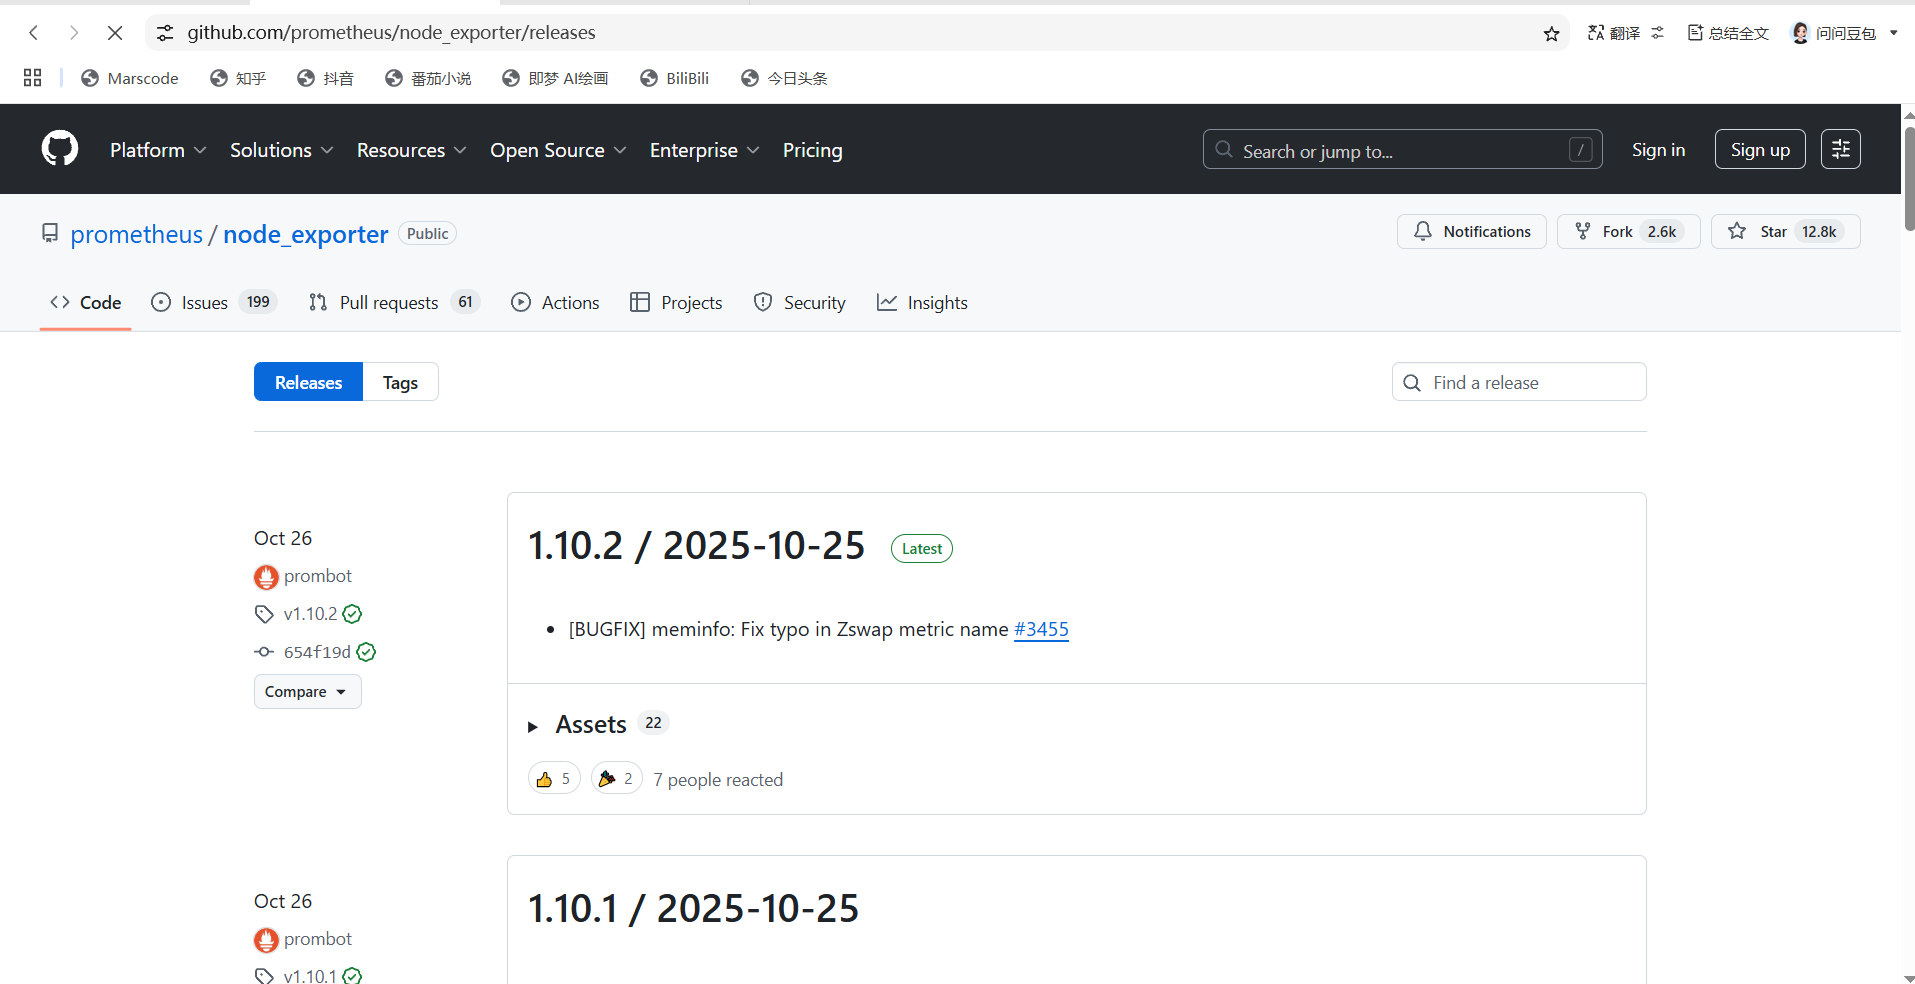Open the Insights tab

click(922, 302)
